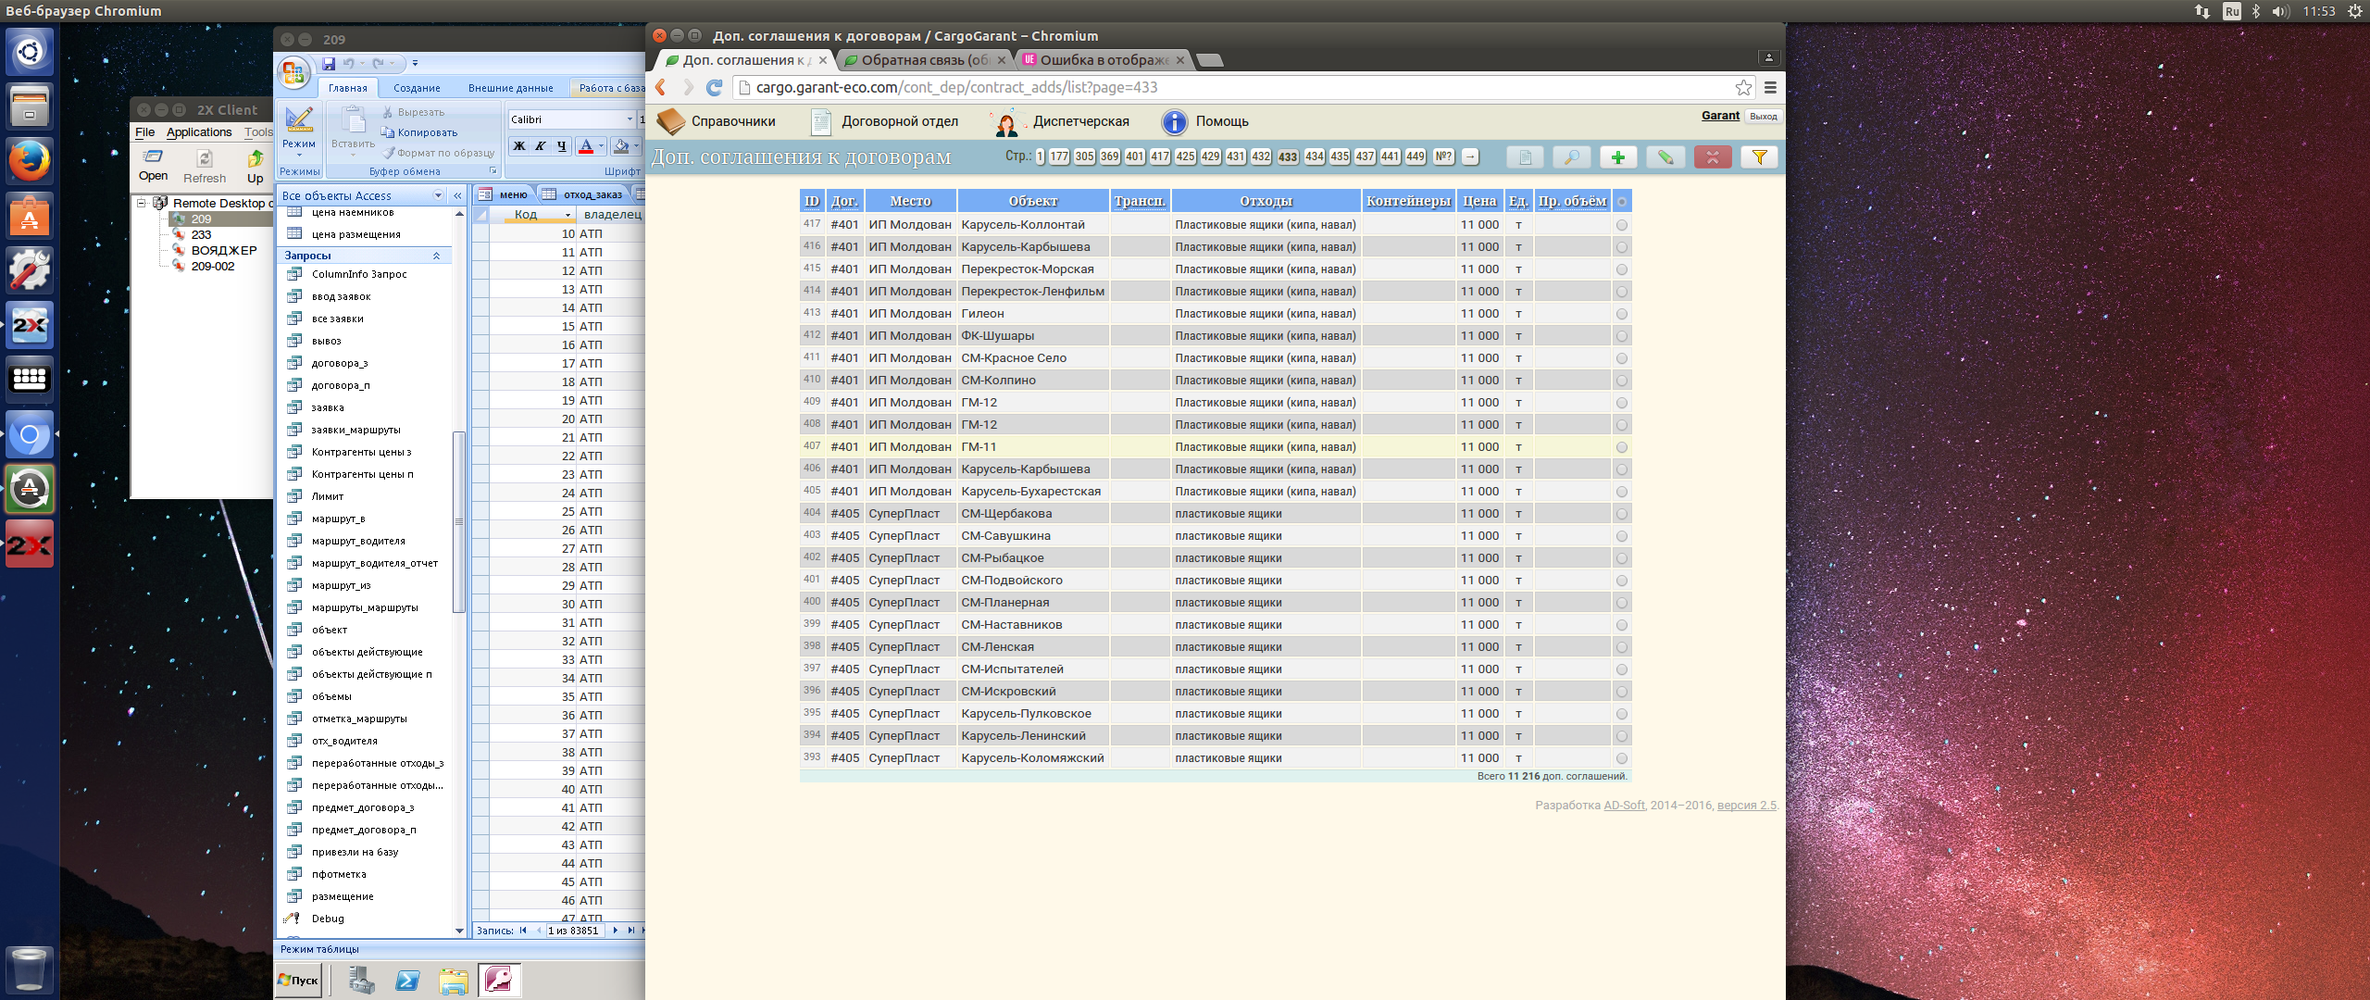Select radio button for row 413 Гилеон
Screen dimensions: 2370x1000
tap(1621, 314)
